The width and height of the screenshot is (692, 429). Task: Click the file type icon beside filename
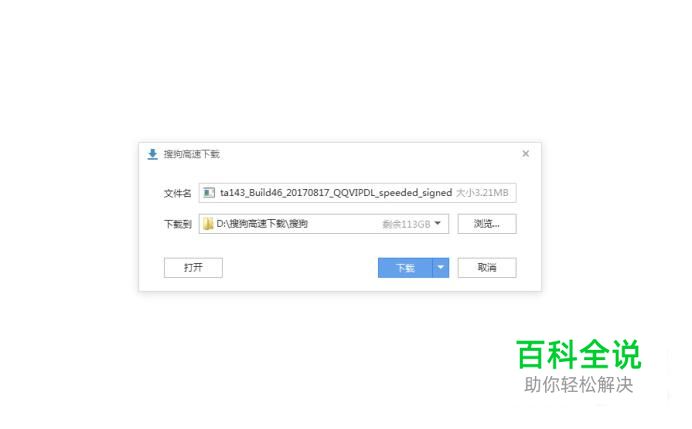[x=209, y=193]
